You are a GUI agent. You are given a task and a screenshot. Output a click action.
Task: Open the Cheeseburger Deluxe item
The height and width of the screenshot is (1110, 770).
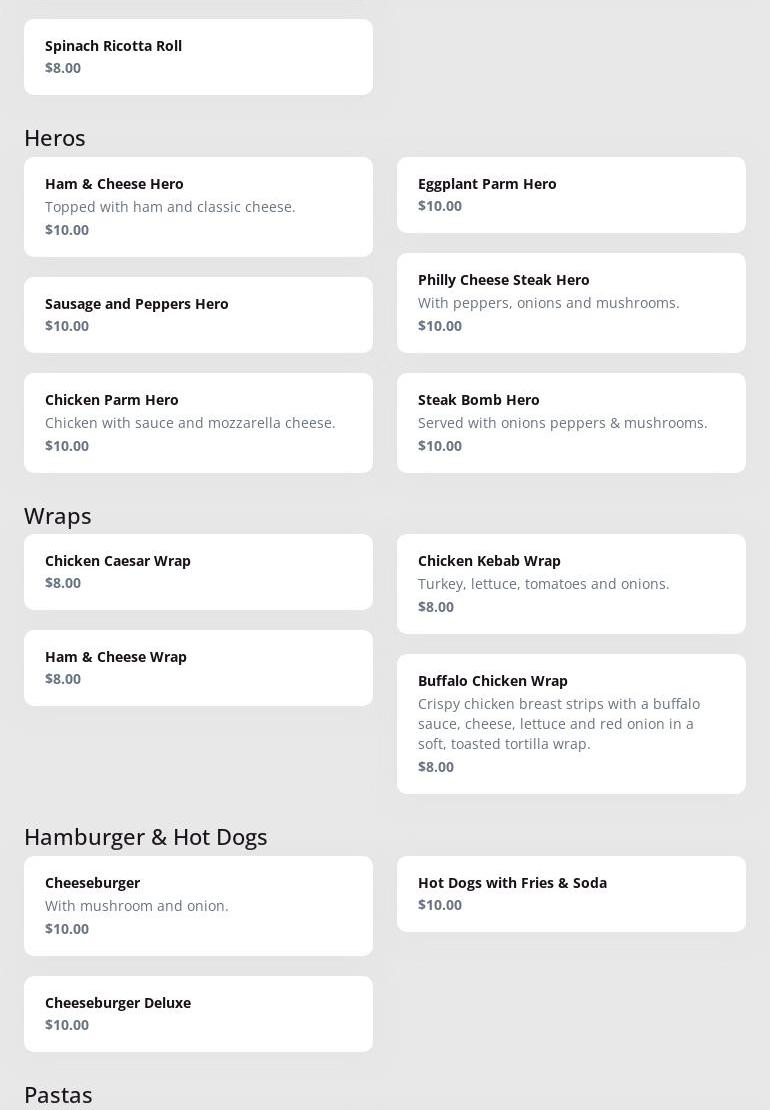click(x=198, y=1013)
